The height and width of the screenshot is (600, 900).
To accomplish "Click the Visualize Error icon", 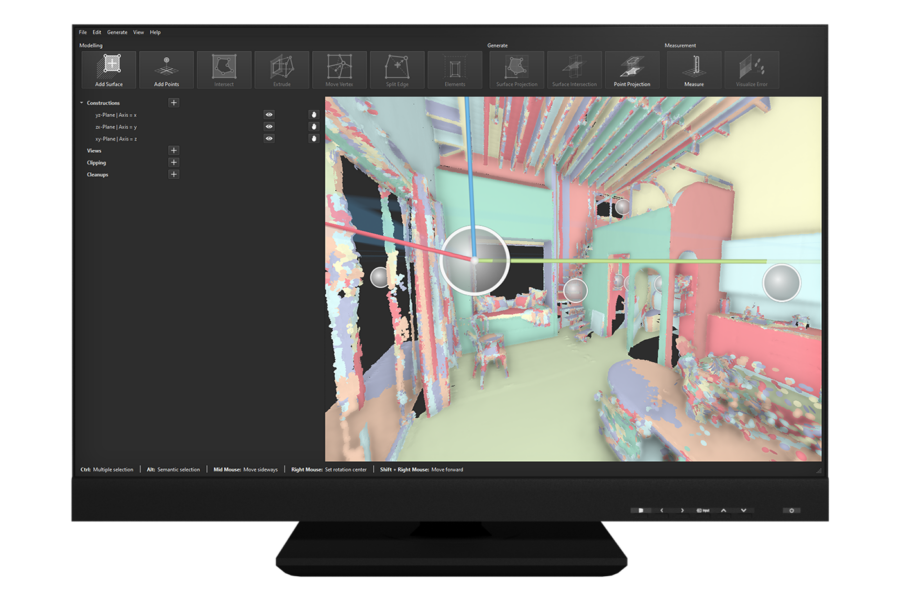I will (751, 70).
